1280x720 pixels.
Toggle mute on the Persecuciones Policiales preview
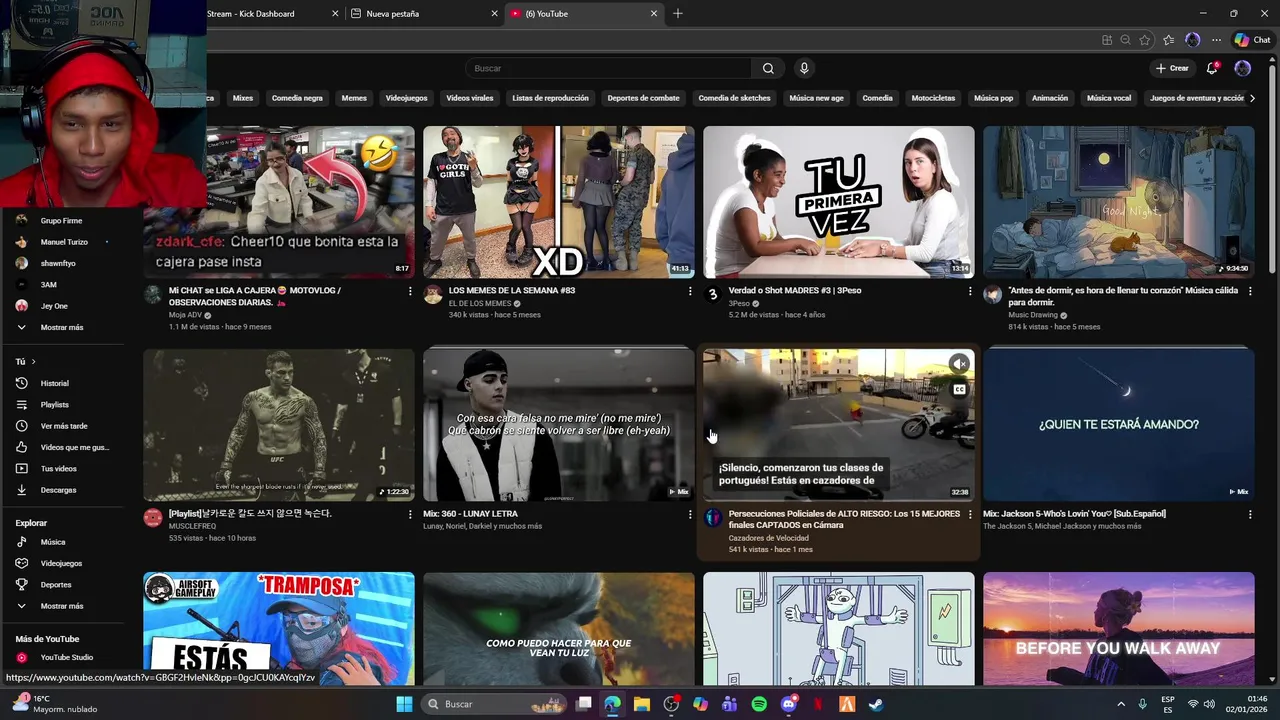(x=959, y=364)
